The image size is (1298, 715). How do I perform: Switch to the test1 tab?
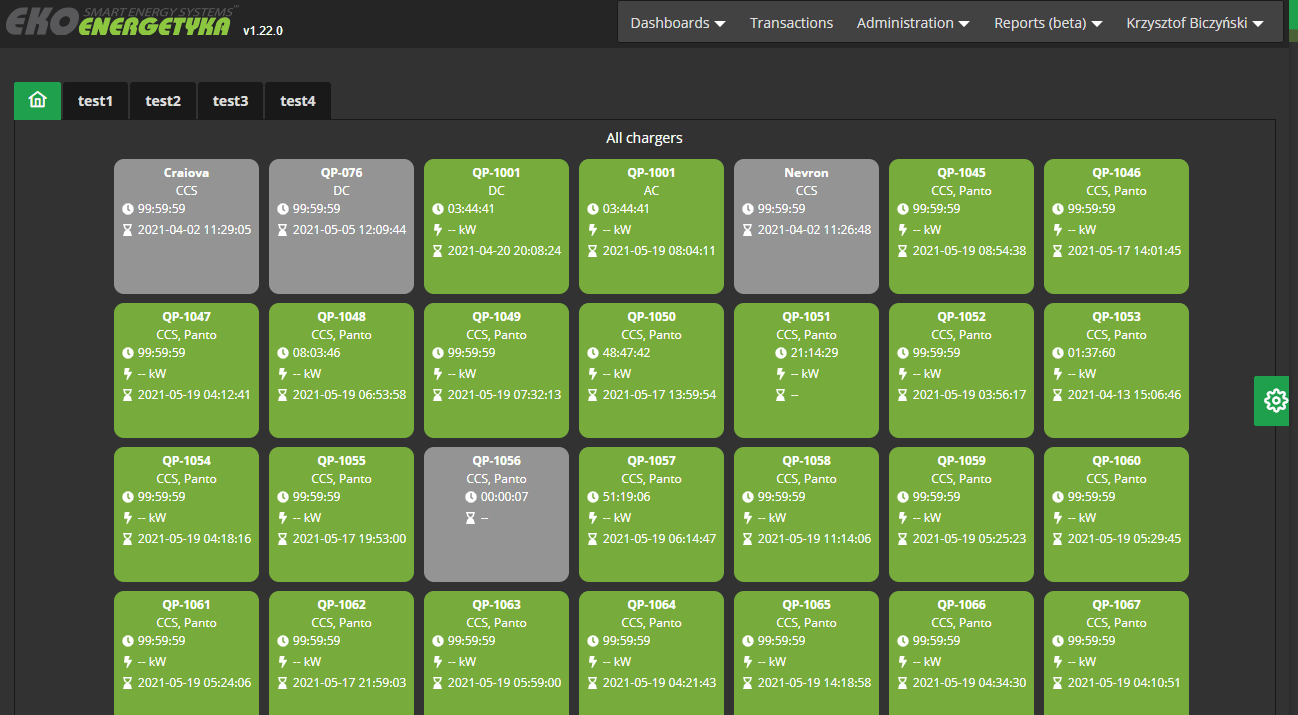[95, 101]
